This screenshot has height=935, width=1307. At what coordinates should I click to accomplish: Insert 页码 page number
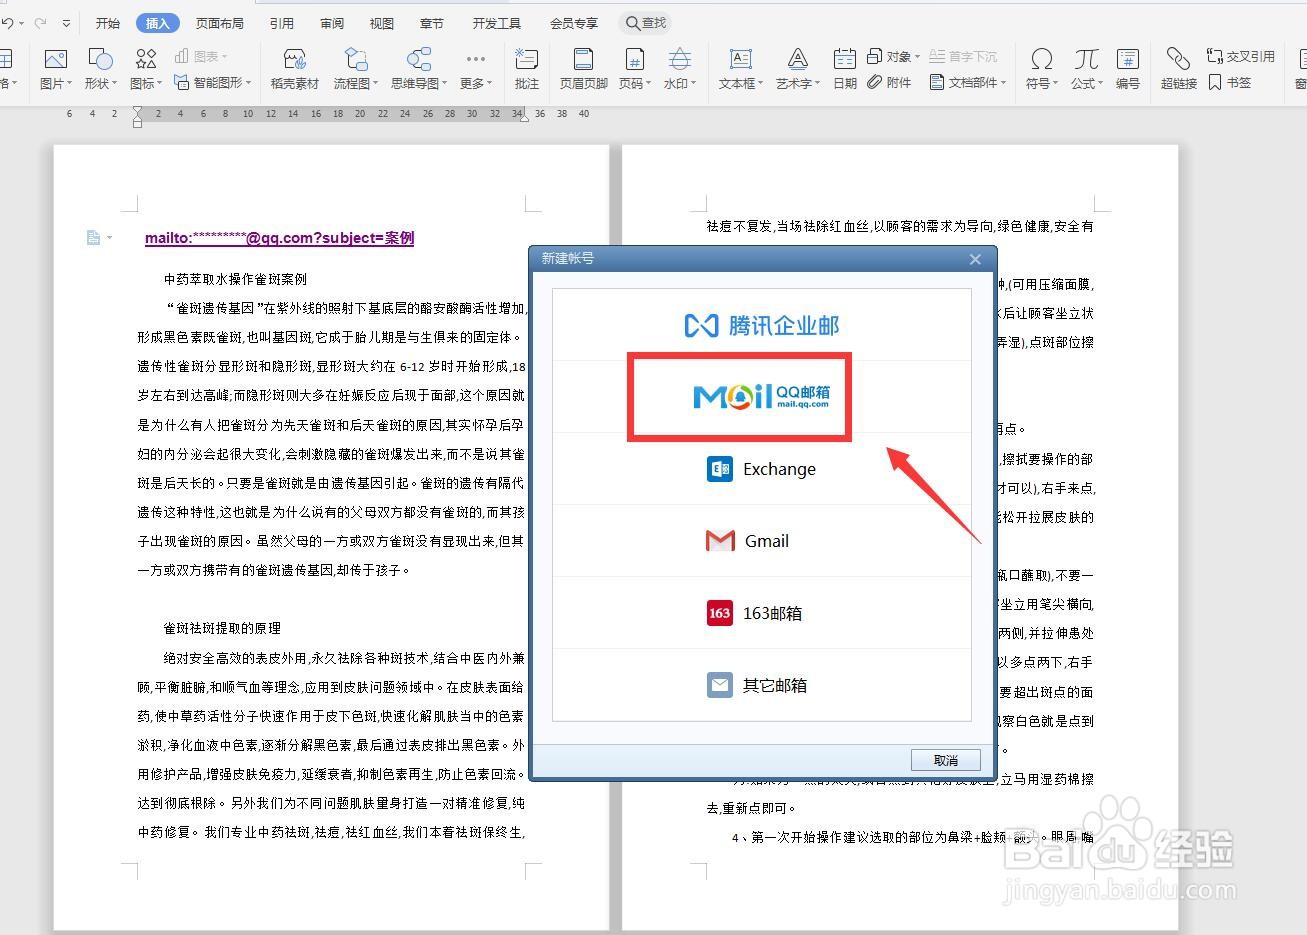tap(634, 68)
